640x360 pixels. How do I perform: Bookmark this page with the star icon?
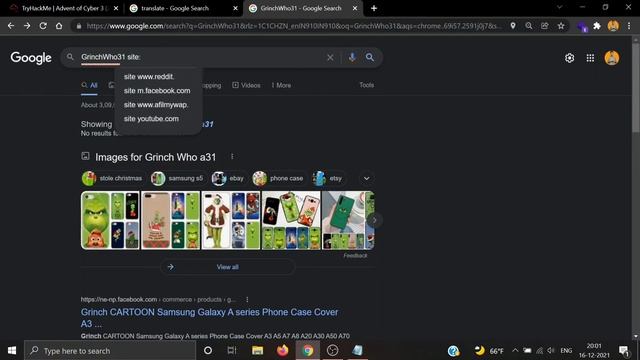point(561,26)
